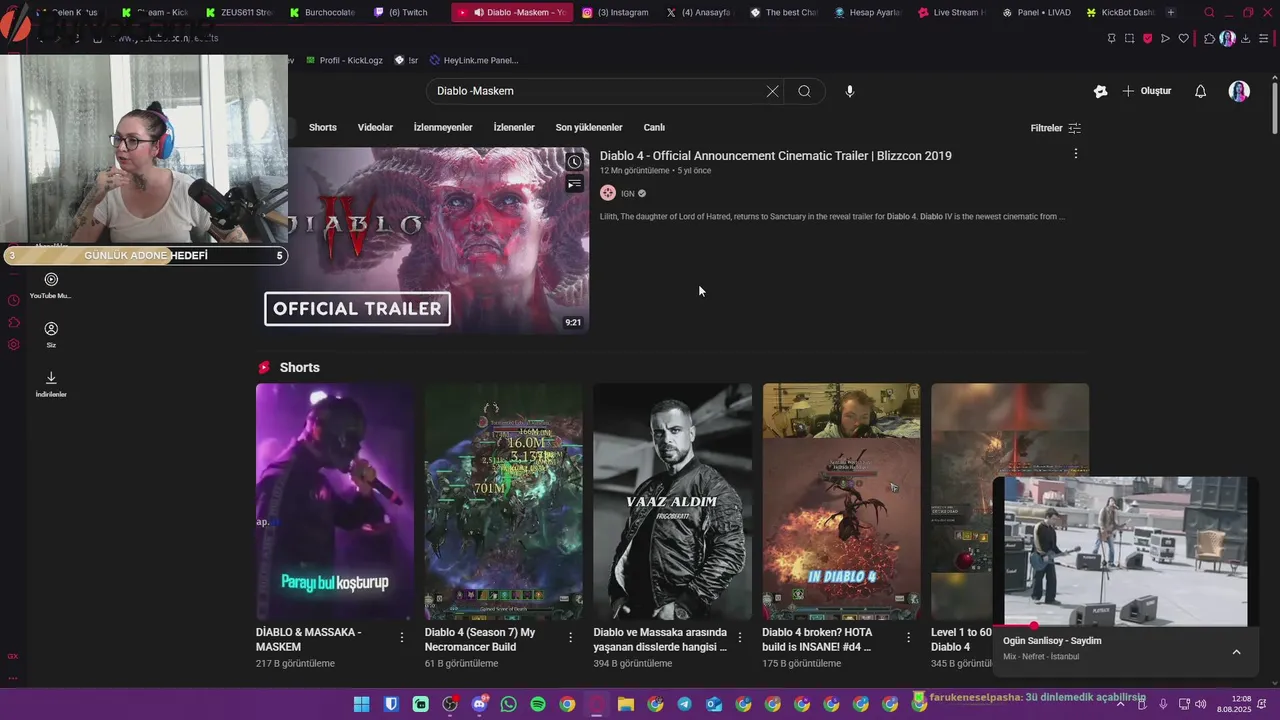This screenshot has height=720, width=1280.
Task: Switch to the Panel • LIVAD tab
Action: tap(1036, 12)
